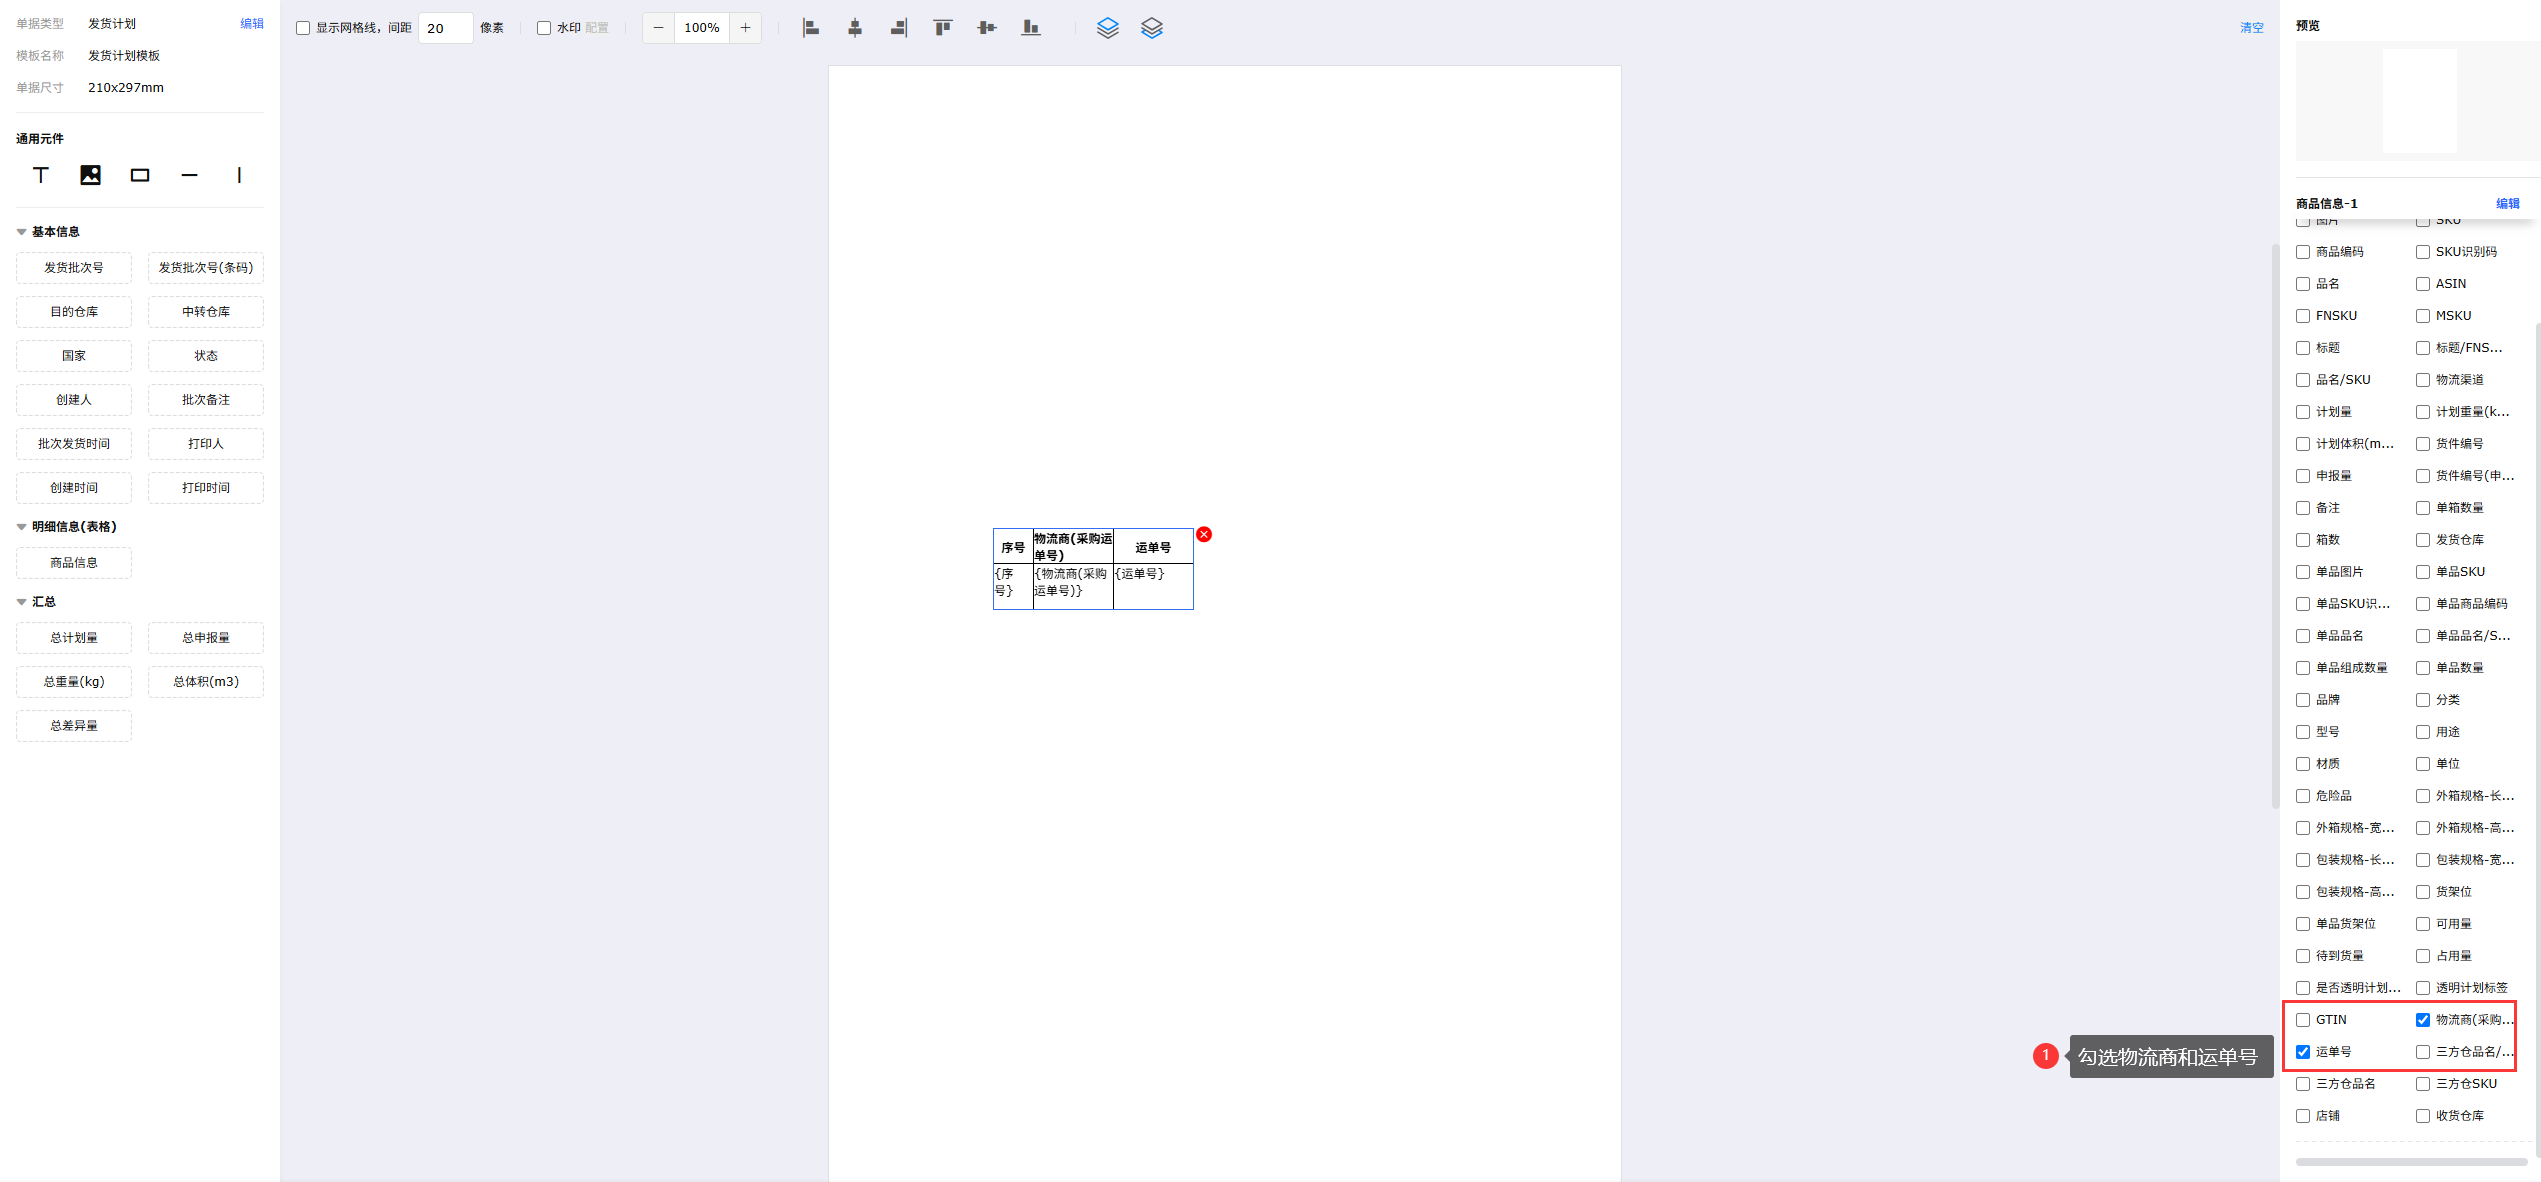Click 编辑 next to 商品信息-1
Viewport: 2541px width, 1182px height.
coord(2508,203)
